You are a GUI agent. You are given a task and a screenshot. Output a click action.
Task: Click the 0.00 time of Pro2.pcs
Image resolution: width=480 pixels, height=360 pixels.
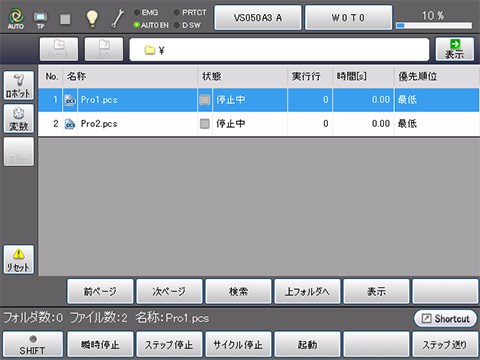point(381,124)
